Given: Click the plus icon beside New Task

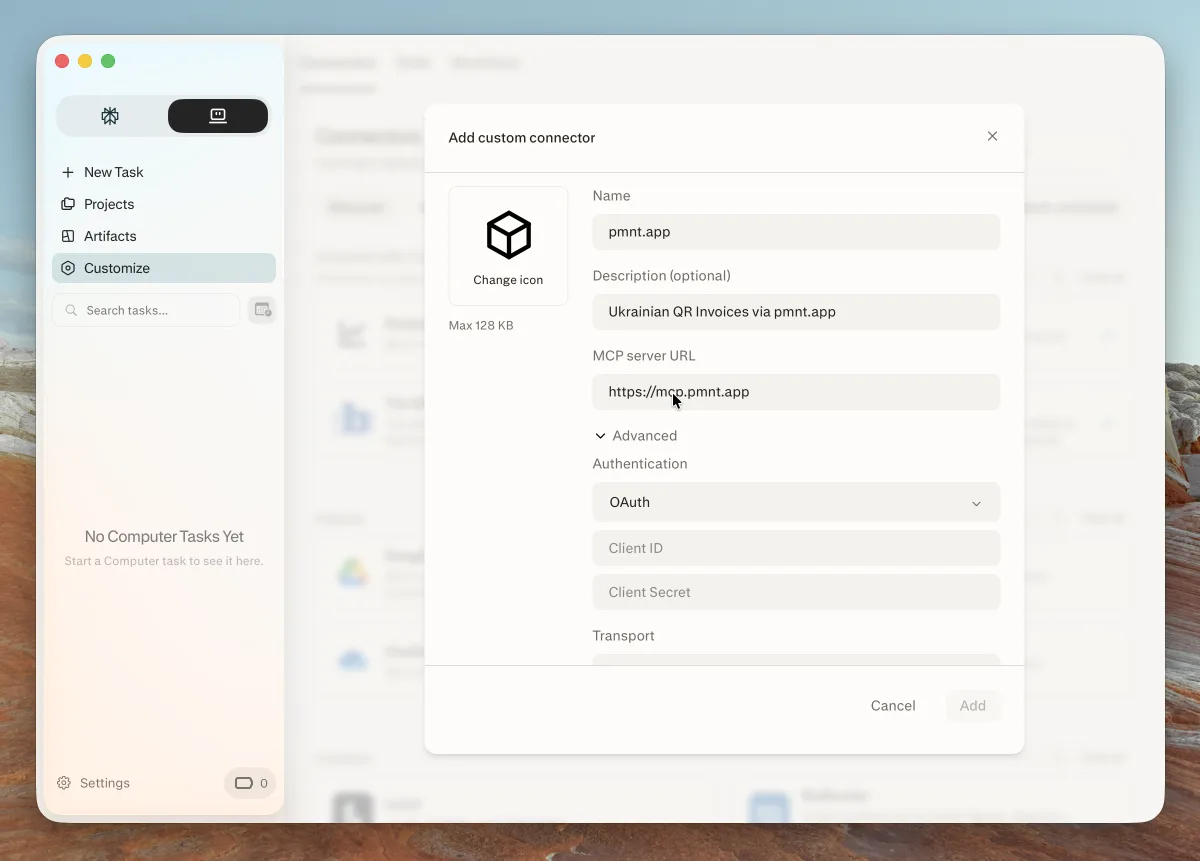Looking at the screenshot, I should [68, 172].
